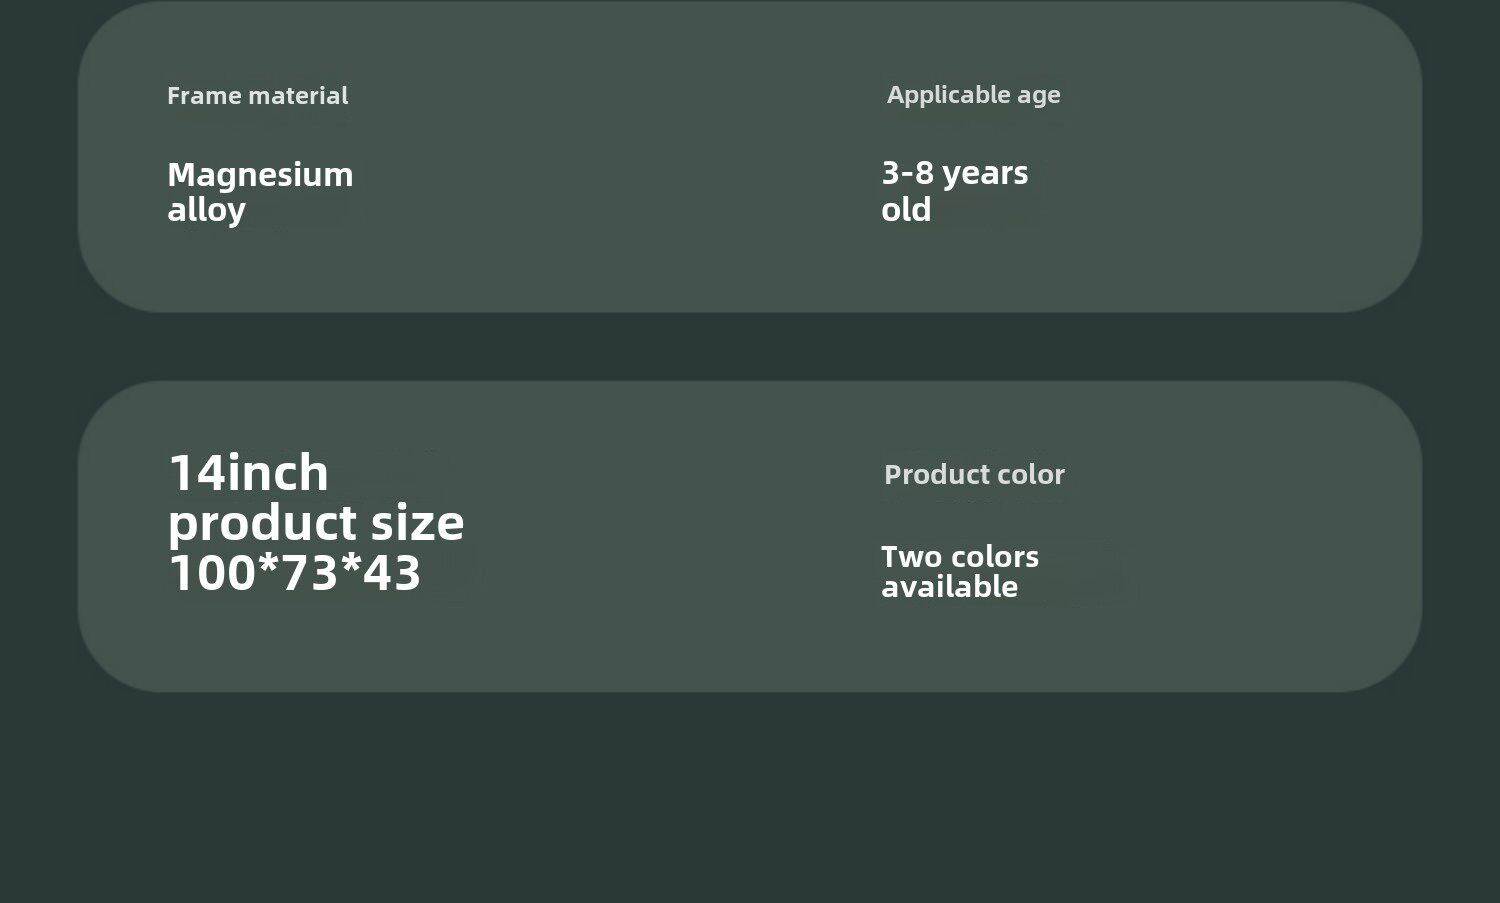This screenshot has width=1500, height=903.
Task: Click the empty center of the top specification card
Action: (x=620, y=157)
